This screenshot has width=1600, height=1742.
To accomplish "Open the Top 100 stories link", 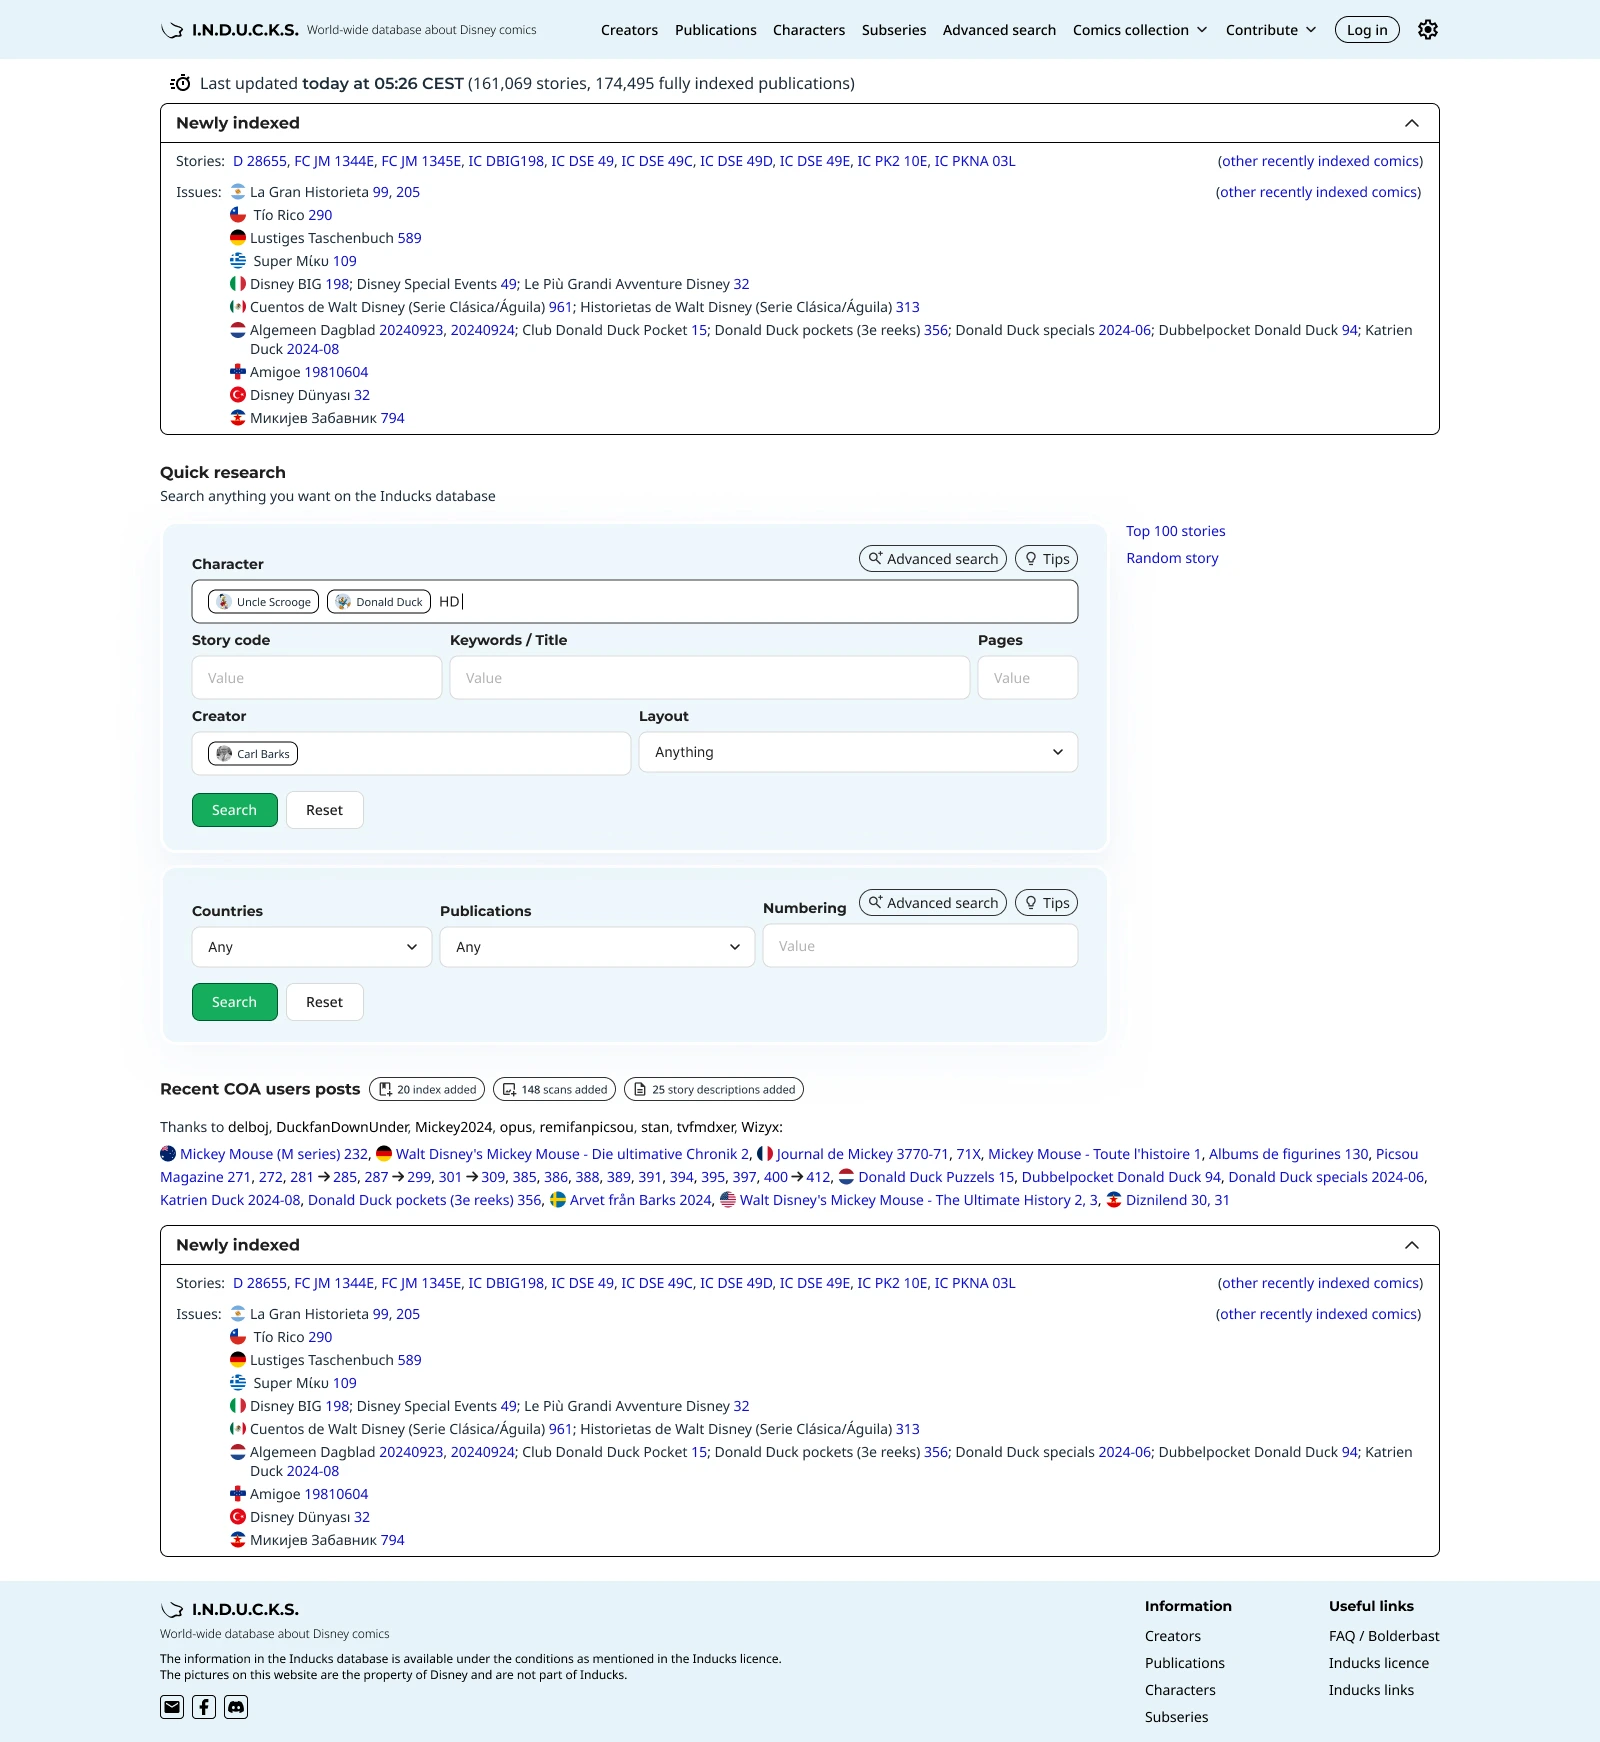I will [1175, 531].
